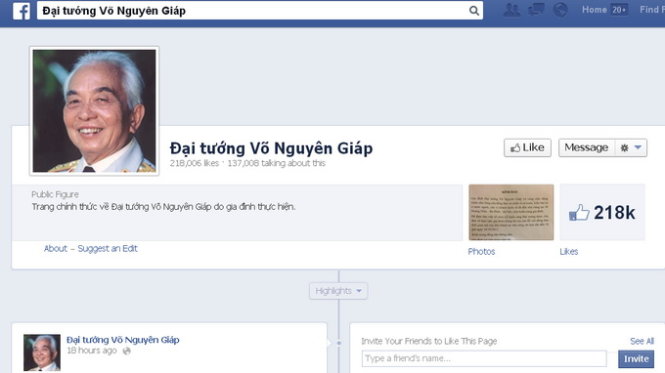Expand the Highlights dropdown
The image size is (665, 373).
point(338,291)
